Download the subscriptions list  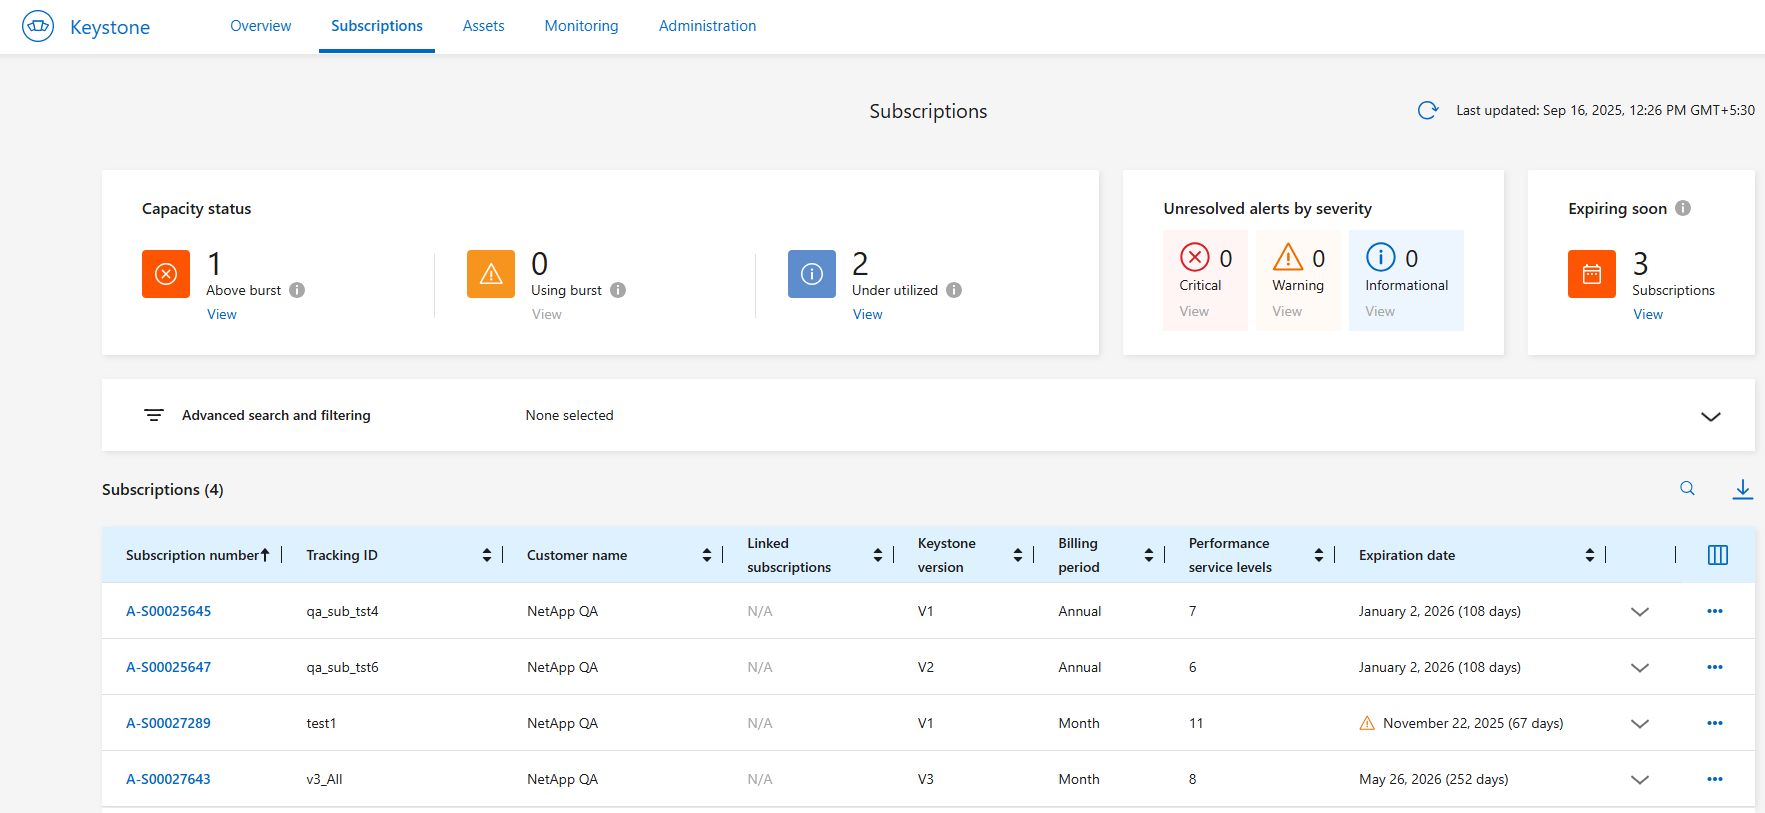click(1742, 489)
